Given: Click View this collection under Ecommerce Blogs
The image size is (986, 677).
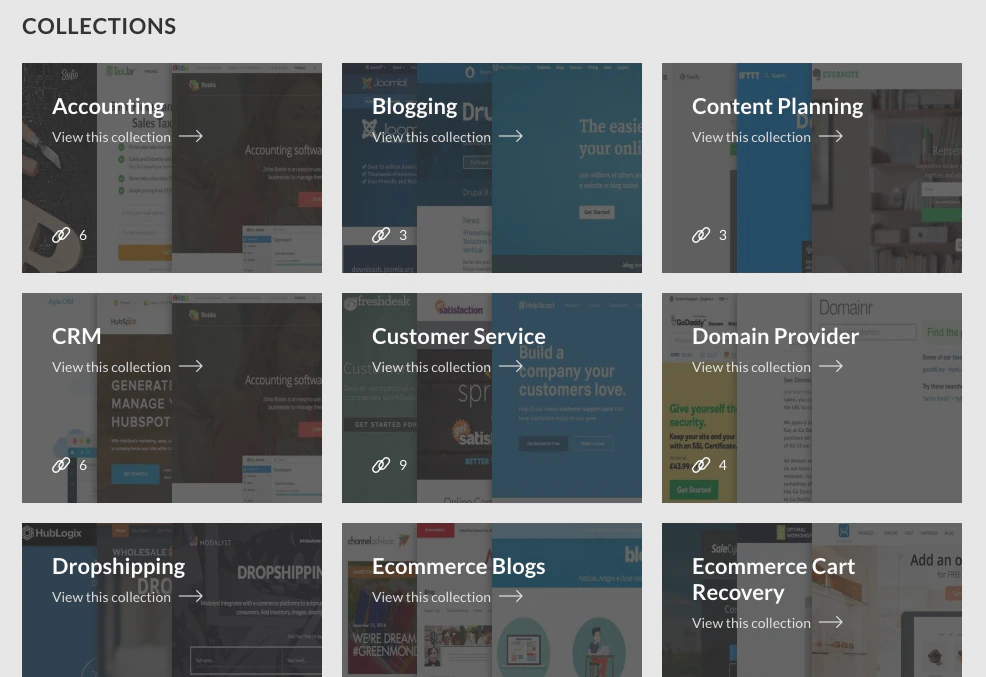Looking at the screenshot, I should [x=431, y=596].
